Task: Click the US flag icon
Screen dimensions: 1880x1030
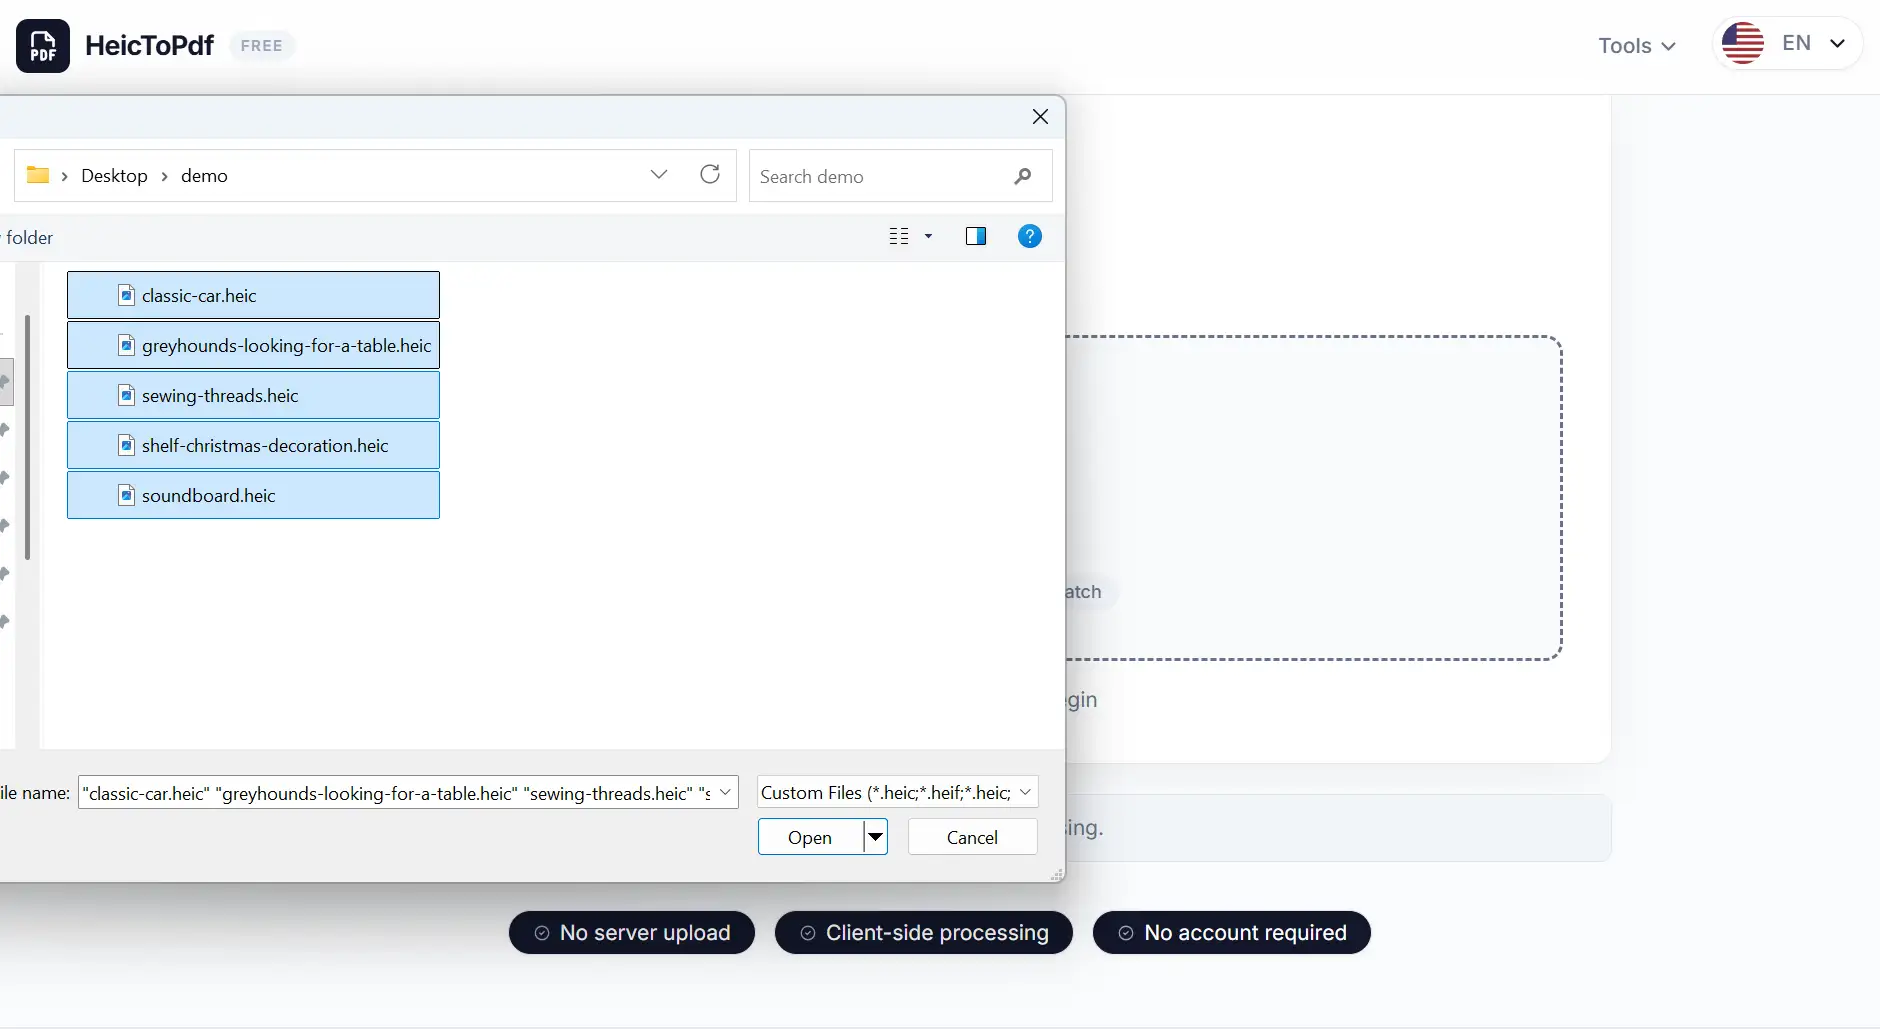Action: (x=1743, y=44)
